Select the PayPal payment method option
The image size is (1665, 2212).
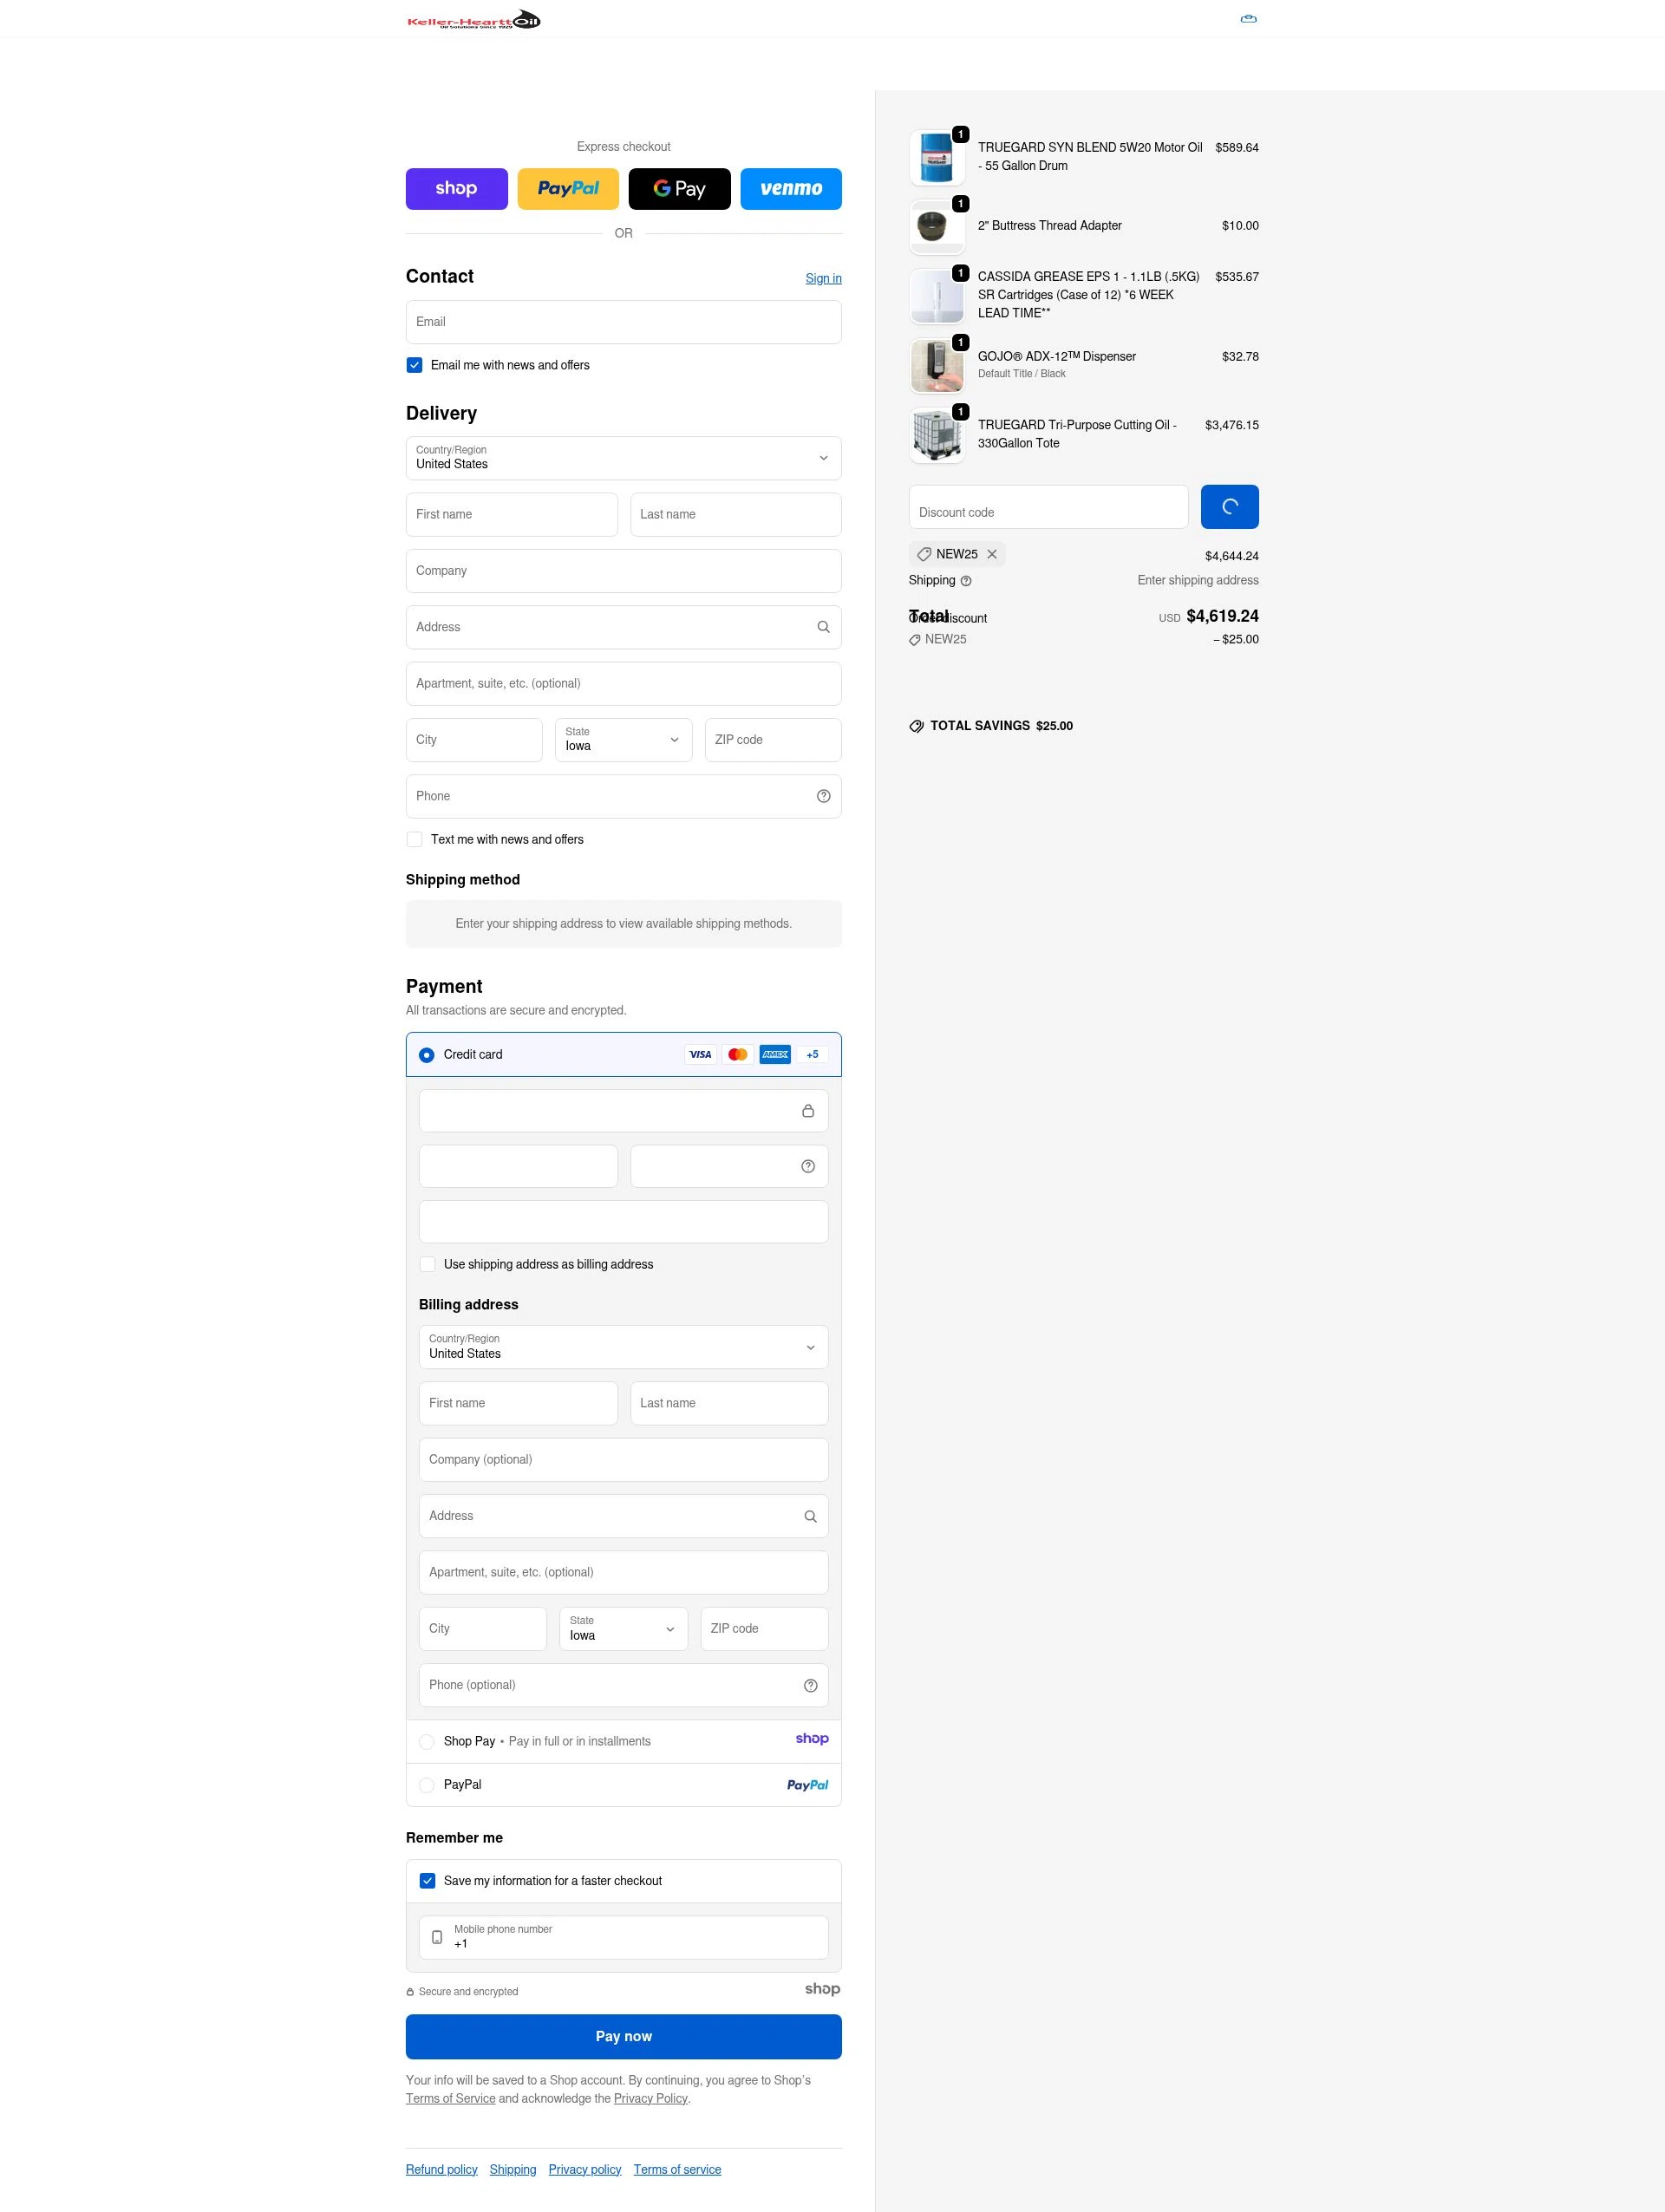[x=427, y=1784]
